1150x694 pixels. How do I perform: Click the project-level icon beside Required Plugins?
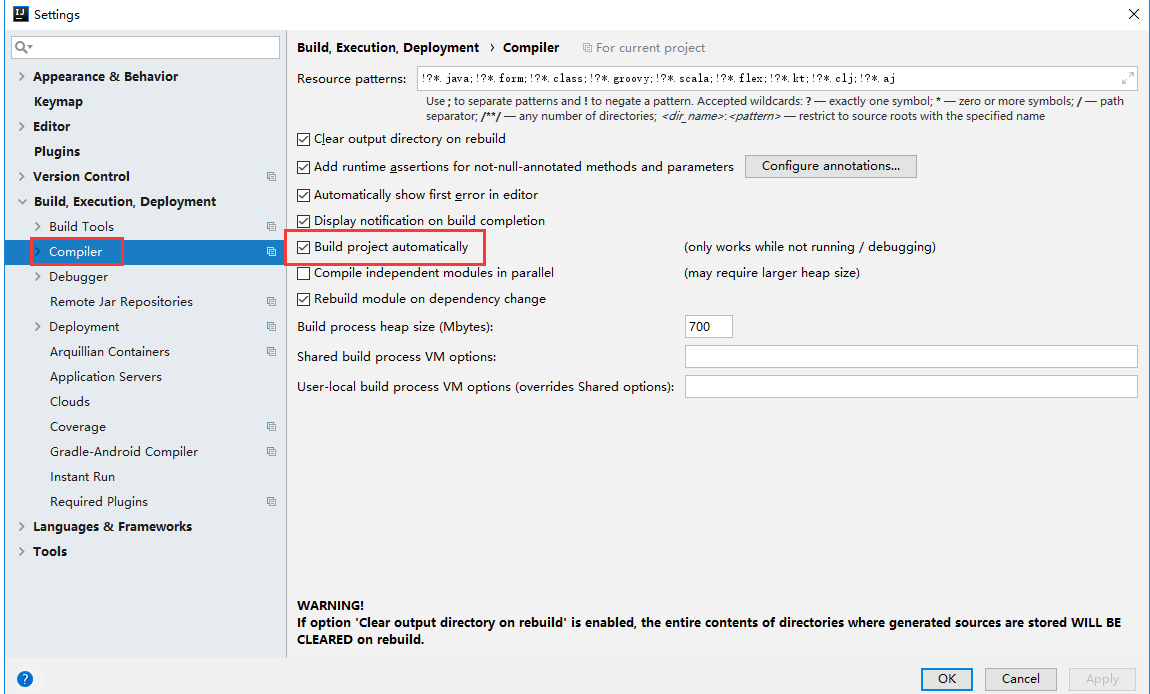tap(271, 502)
